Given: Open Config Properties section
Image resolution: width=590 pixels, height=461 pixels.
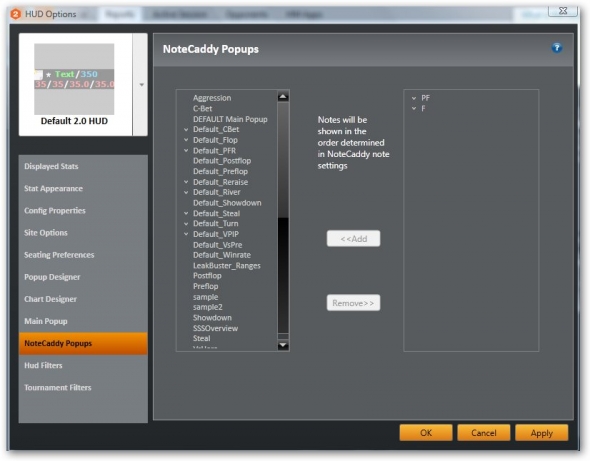Looking at the screenshot, I should 83,211.
